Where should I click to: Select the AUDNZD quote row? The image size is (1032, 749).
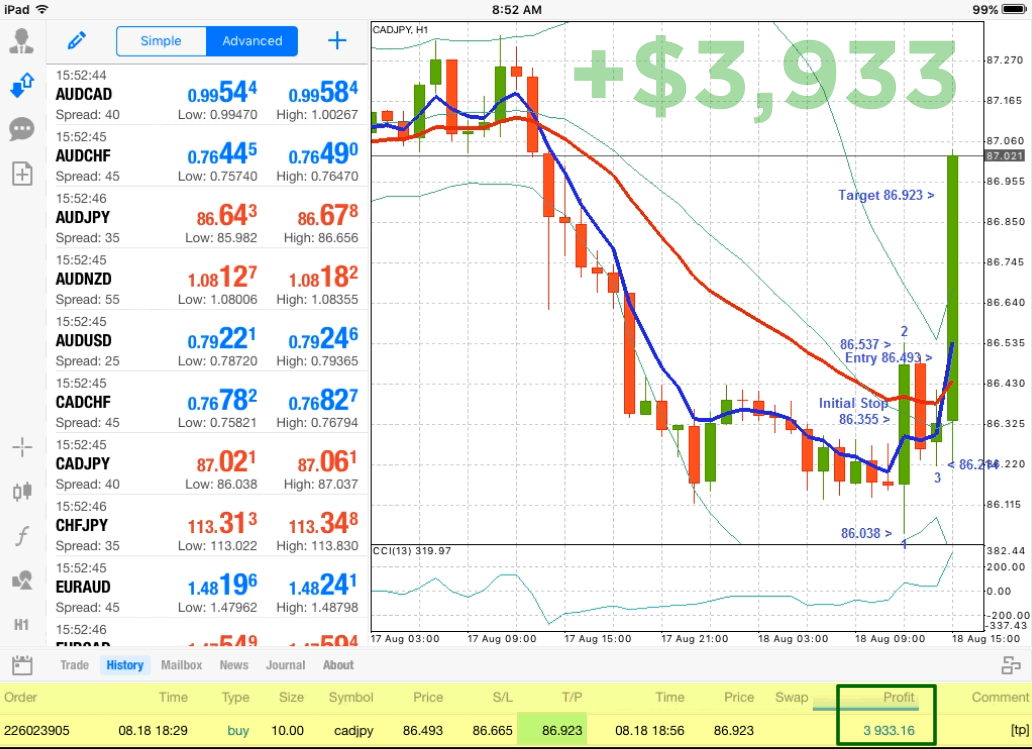pos(207,280)
